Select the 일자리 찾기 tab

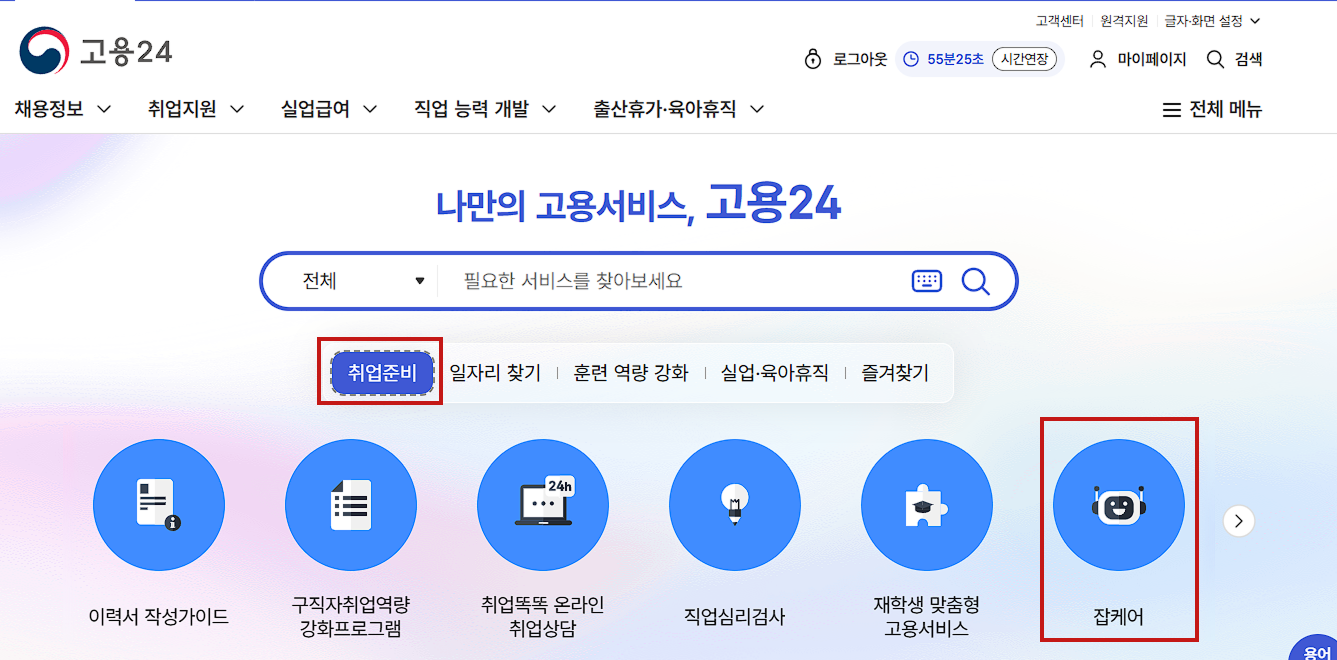point(495,373)
